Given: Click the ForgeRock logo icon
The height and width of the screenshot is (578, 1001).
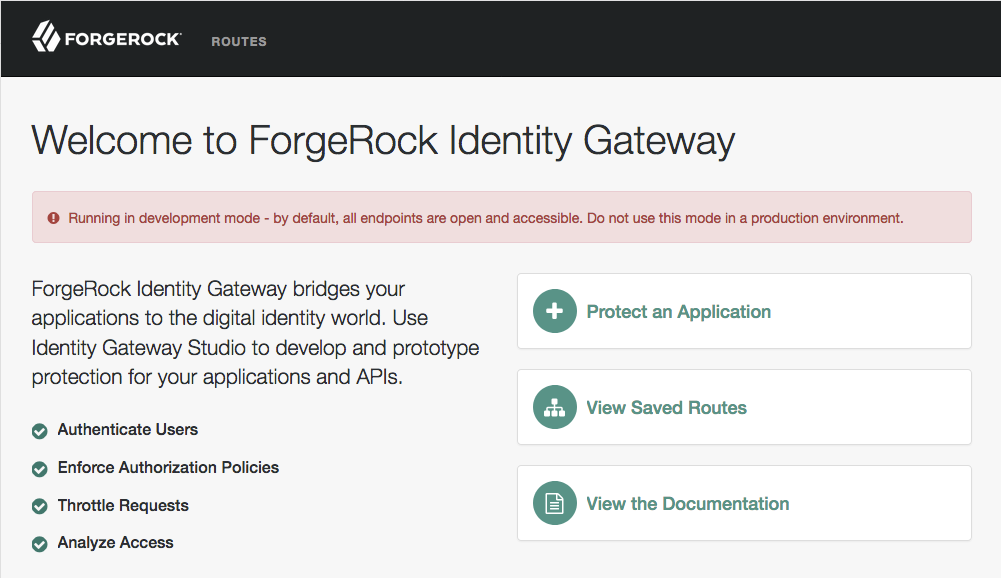Looking at the screenshot, I should [x=46, y=36].
